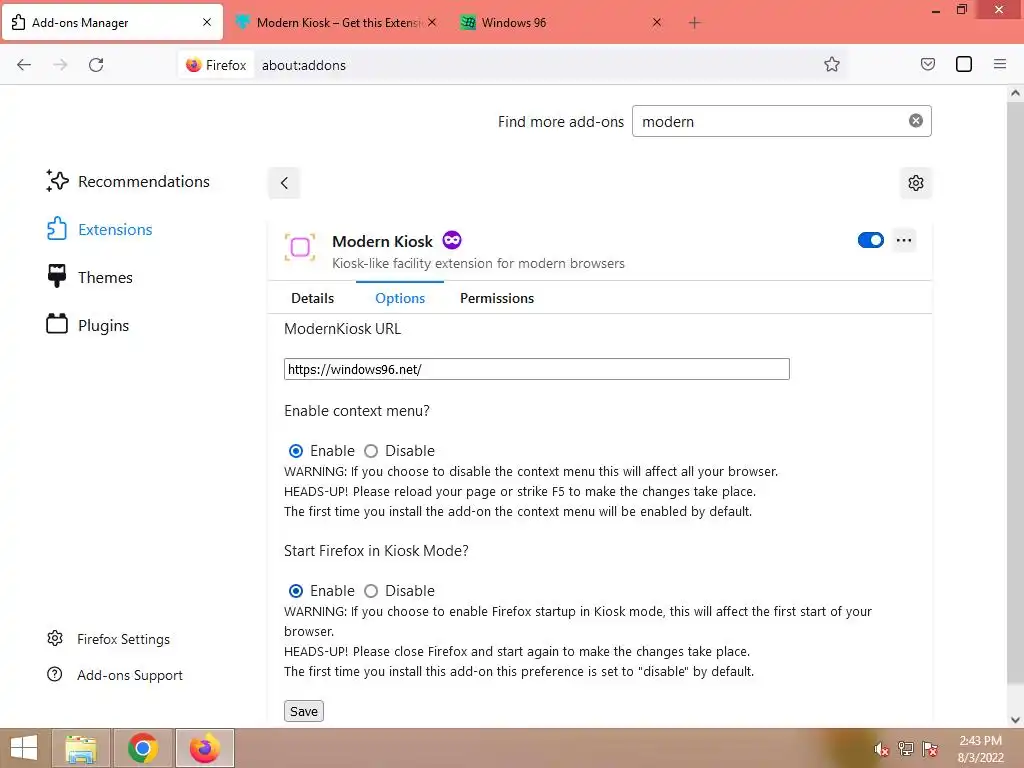The image size is (1024, 768).
Task: Return to the extension list via back chevron
Action: click(x=284, y=183)
